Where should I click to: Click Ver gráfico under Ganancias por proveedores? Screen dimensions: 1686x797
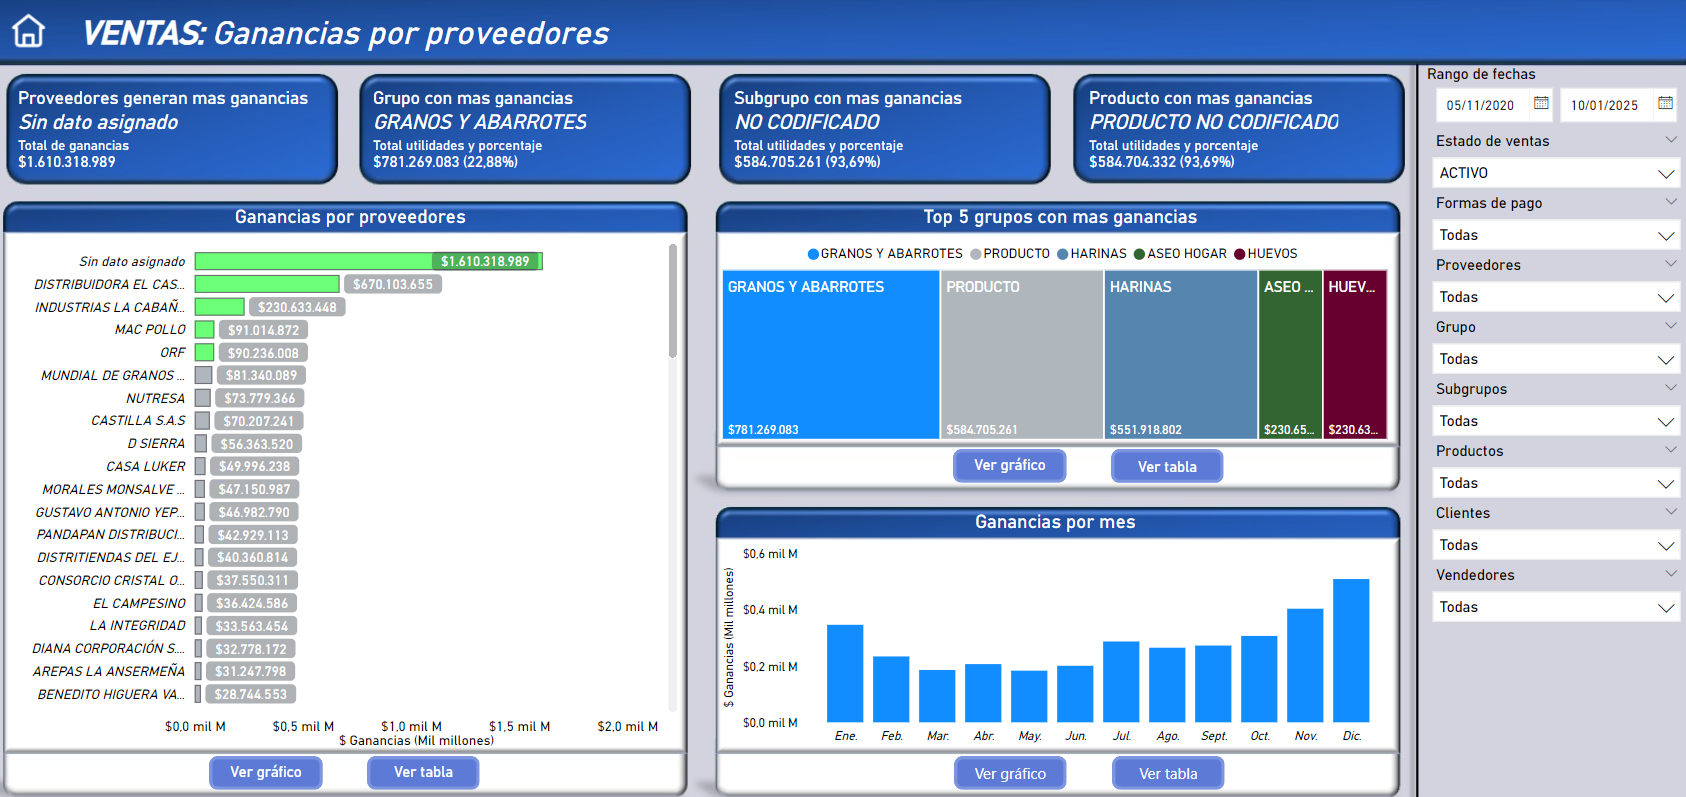click(266, 772)
